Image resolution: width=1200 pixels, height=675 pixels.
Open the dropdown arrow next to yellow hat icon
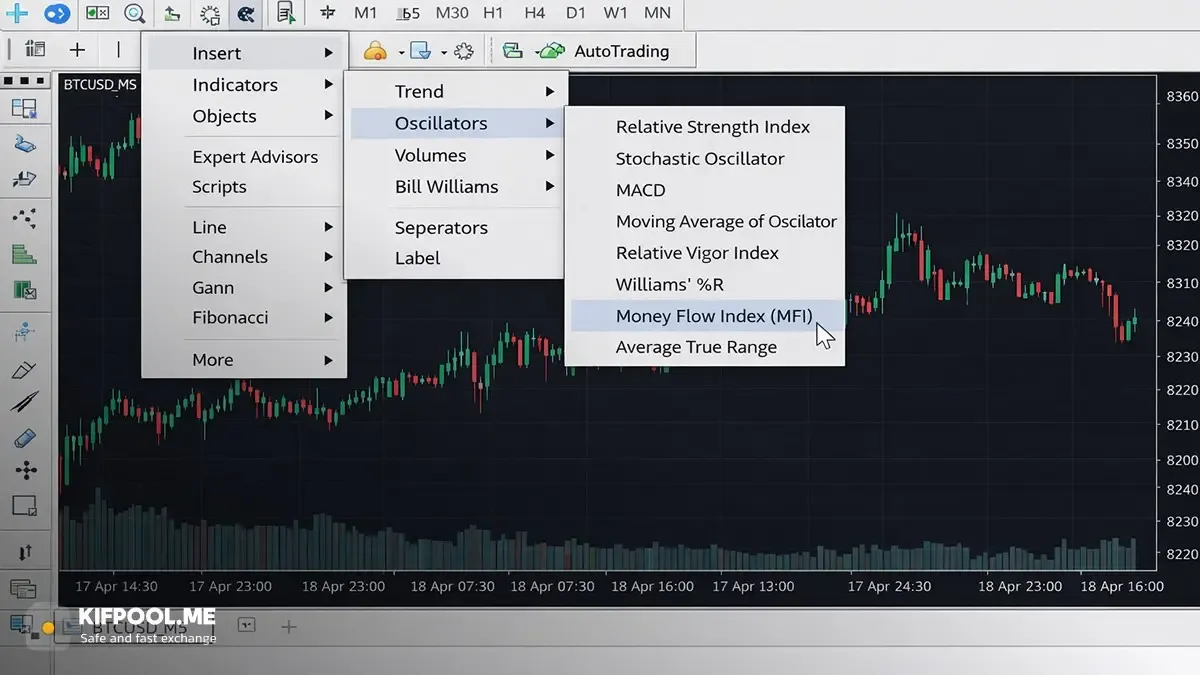point(401,52)
